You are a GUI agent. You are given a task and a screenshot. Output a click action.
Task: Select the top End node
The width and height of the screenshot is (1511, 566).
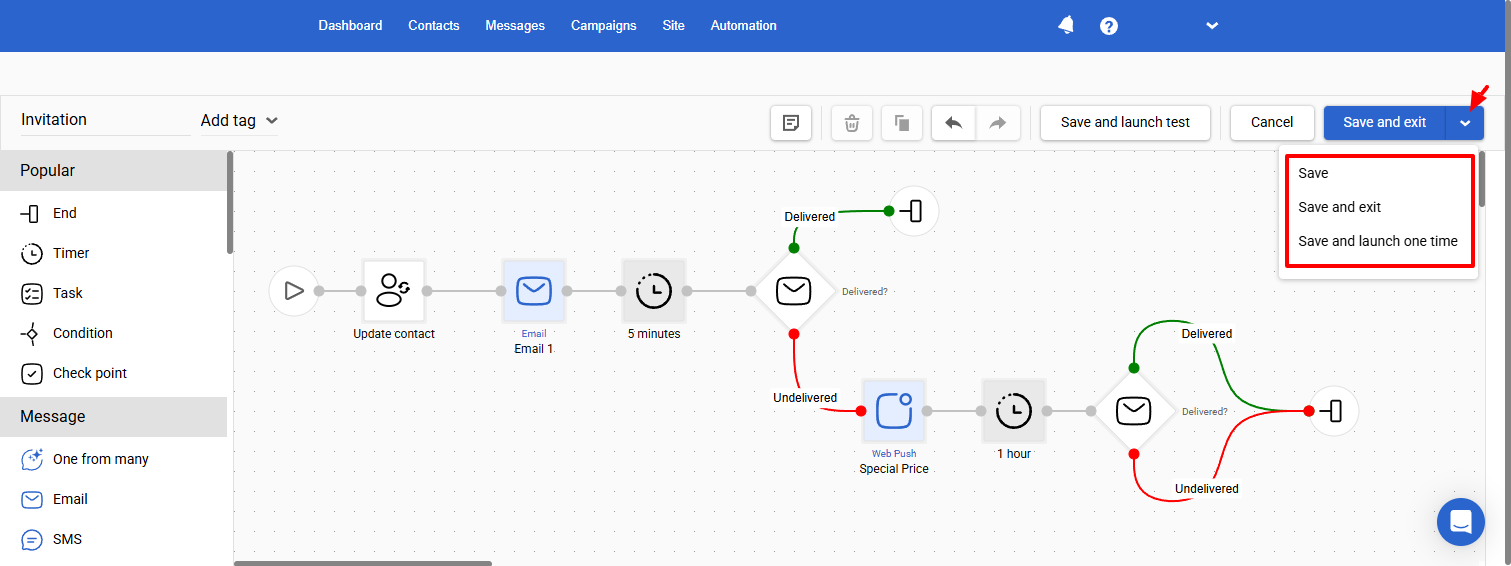pyautogui.click(x=914, y=211)
